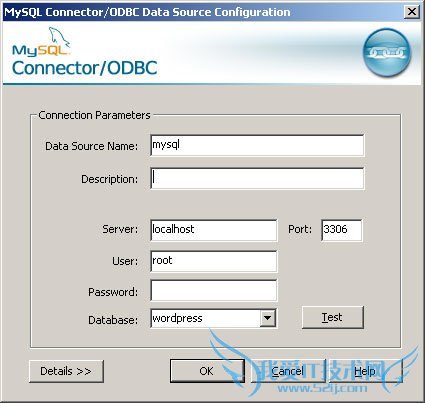Confirm the configuration with OK

(x=207, y=371)
